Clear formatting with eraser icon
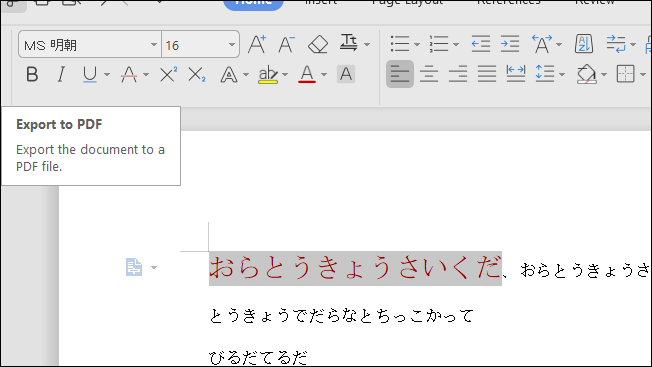 click(x=318, y=44)
